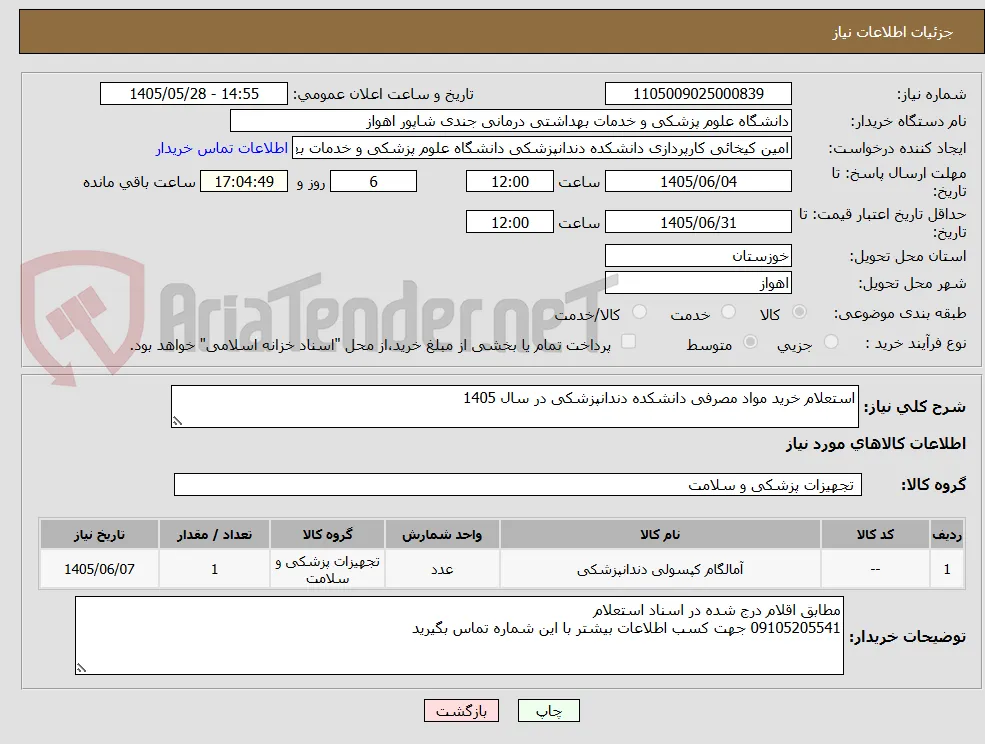Click the شماره نیاز number field

698,94
